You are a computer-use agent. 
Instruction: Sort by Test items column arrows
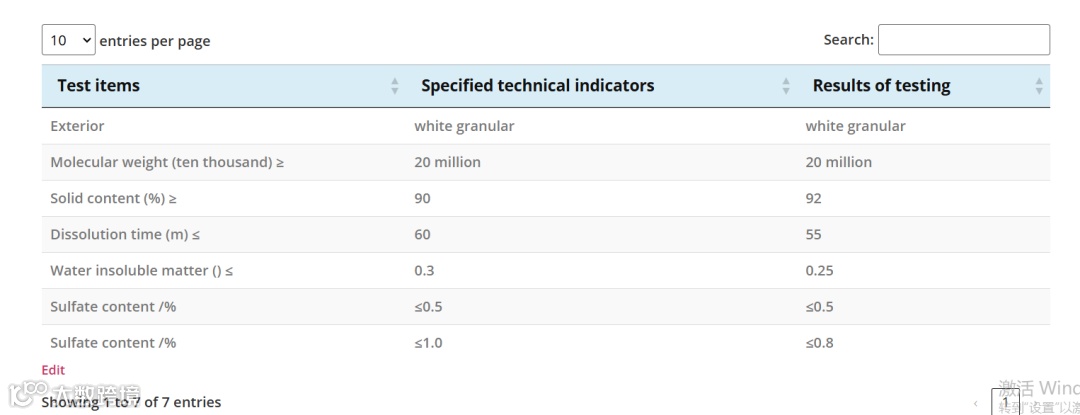click(x=395, y=86)
